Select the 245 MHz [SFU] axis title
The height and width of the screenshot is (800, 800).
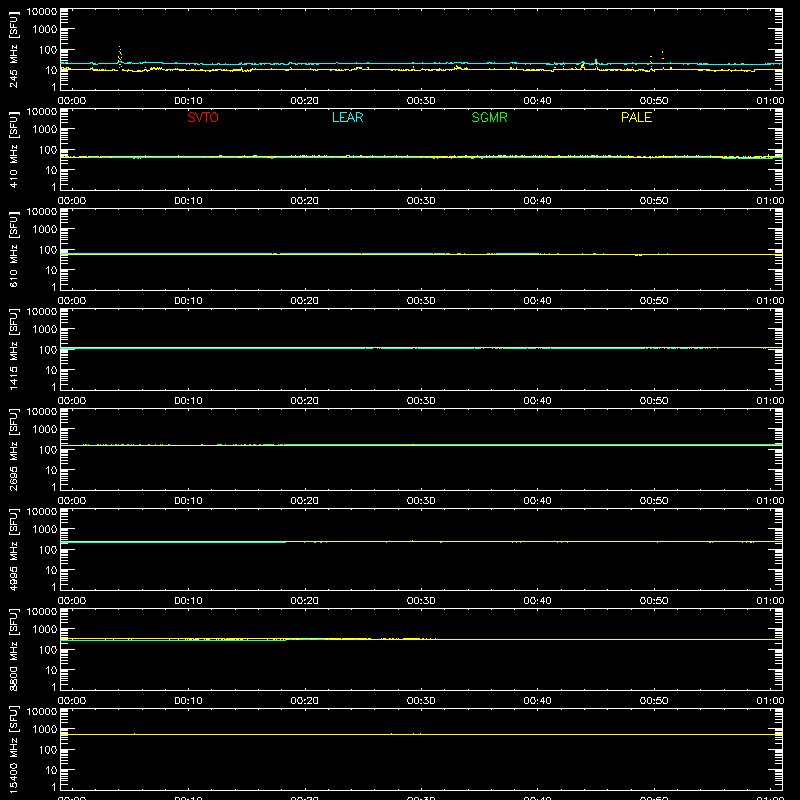pyautogui.click(x=13, y=49)
